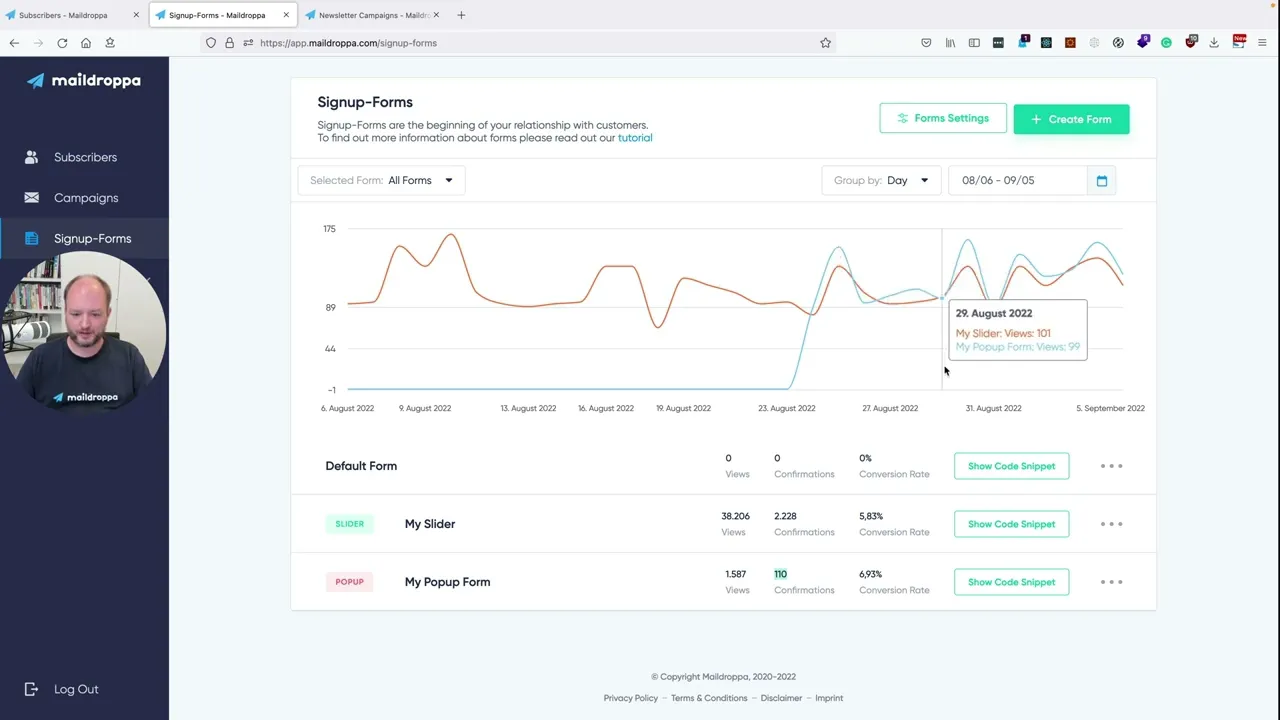
Task: Open three-dot menu for Default Form
Action: tap(1111, 466)
